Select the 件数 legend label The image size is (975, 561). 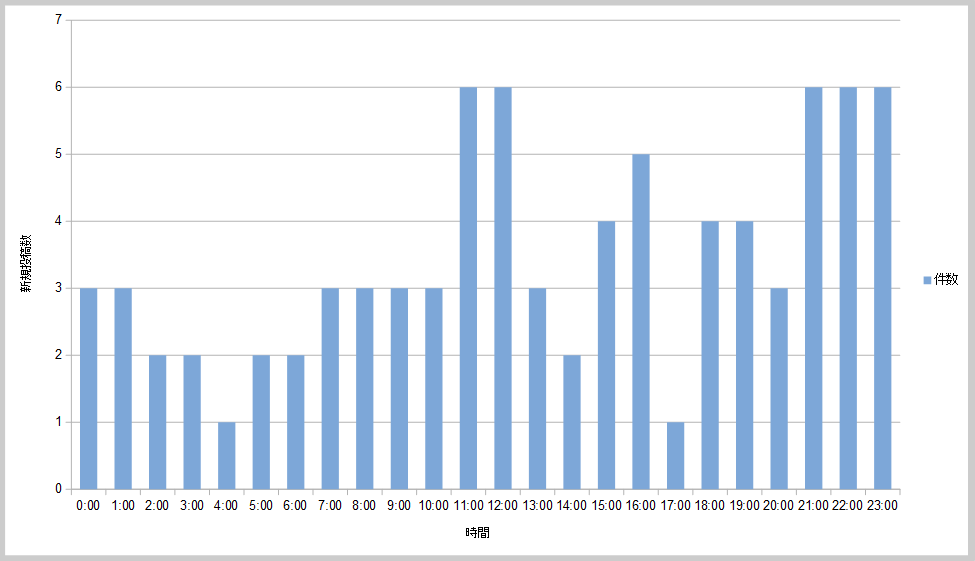click(x=945, y=280)
